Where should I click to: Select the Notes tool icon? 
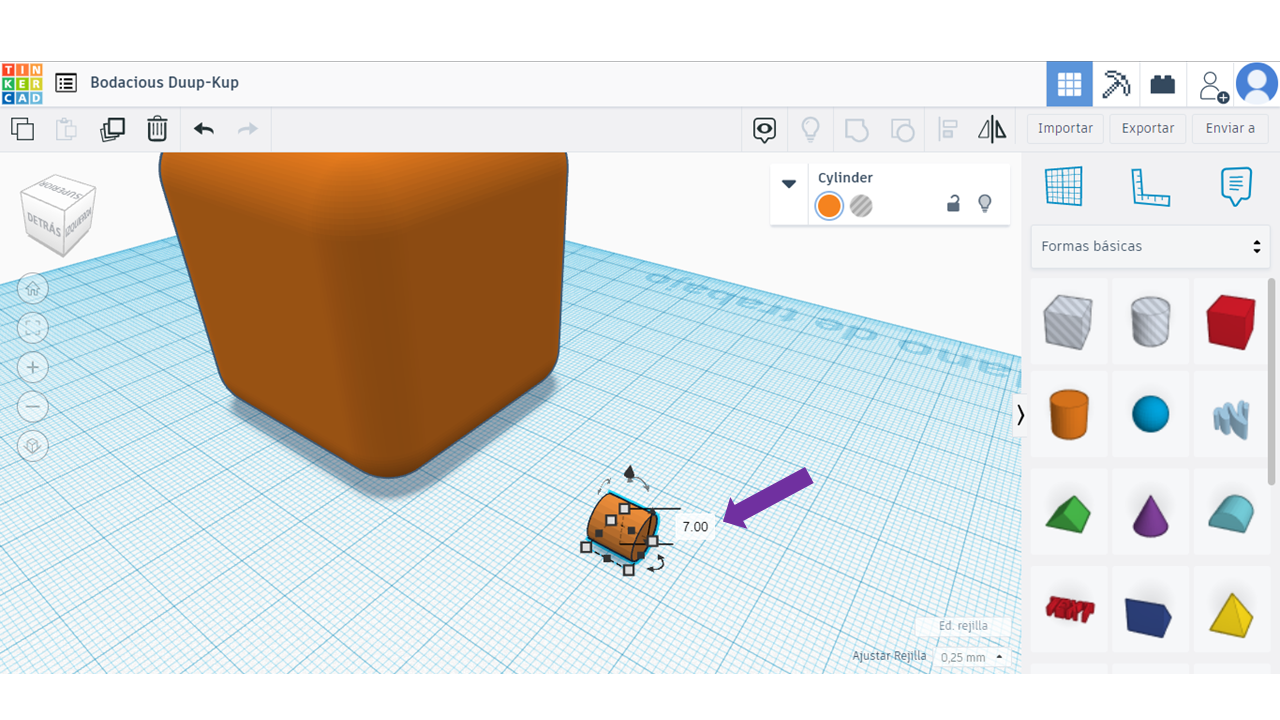pos(1236,186)
